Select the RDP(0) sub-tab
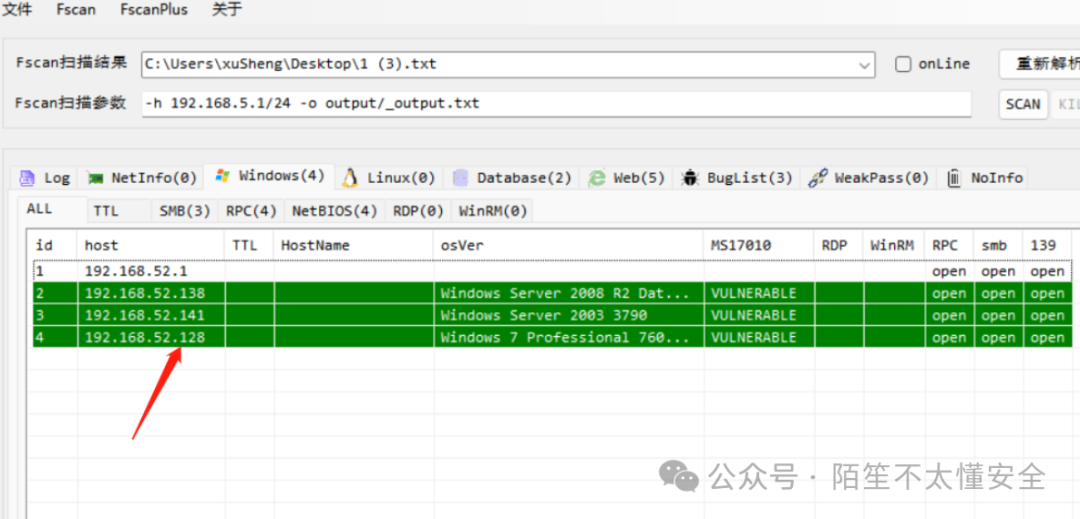 [418, 211]
